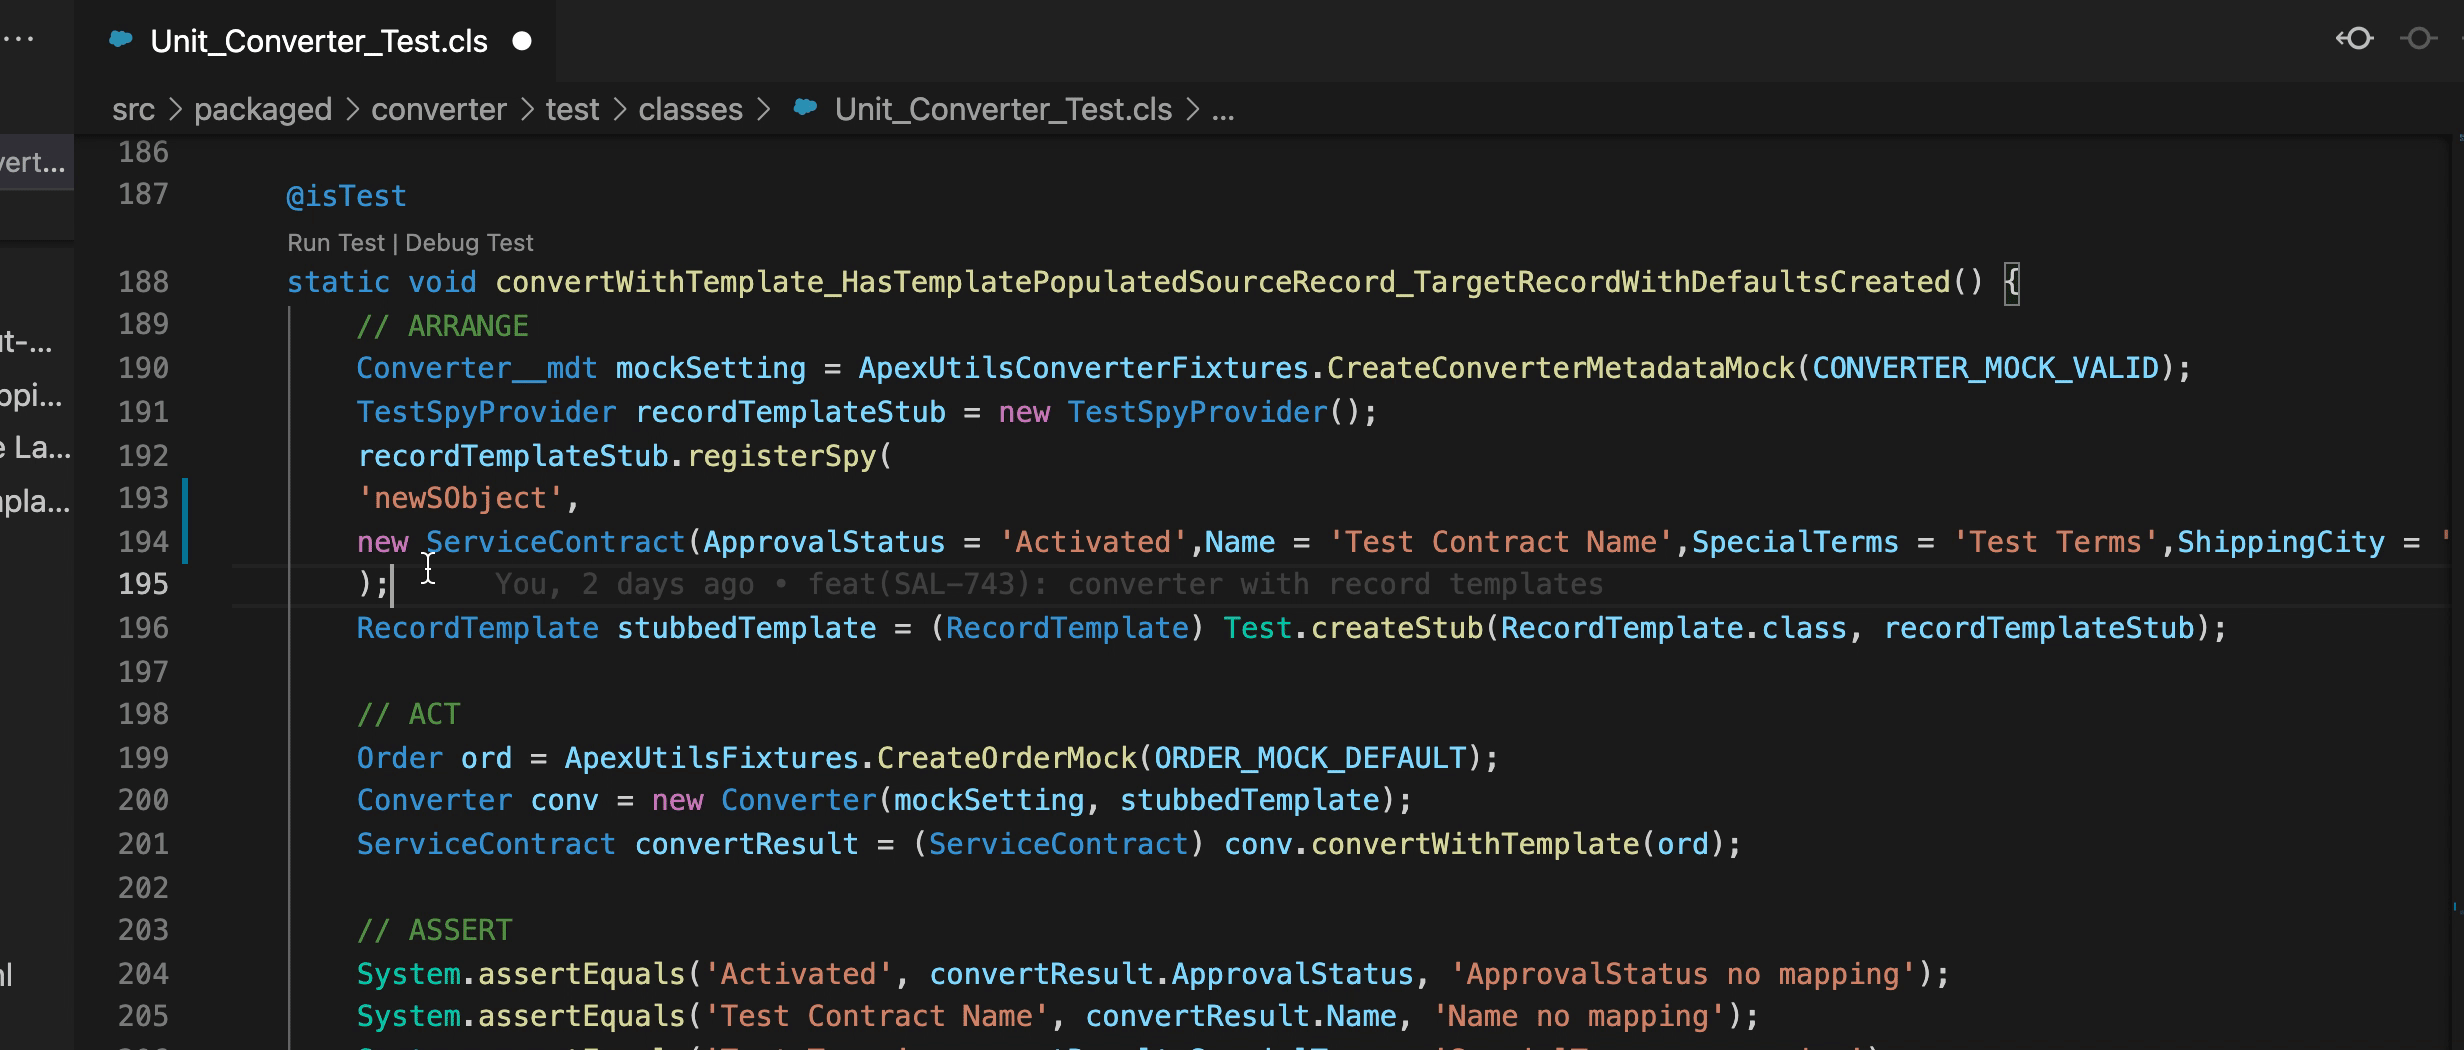Screen dimensions: 2464x1050
Task: Click the Salesforce icon in the breadcrumb bar
Action: pos(805,107)
